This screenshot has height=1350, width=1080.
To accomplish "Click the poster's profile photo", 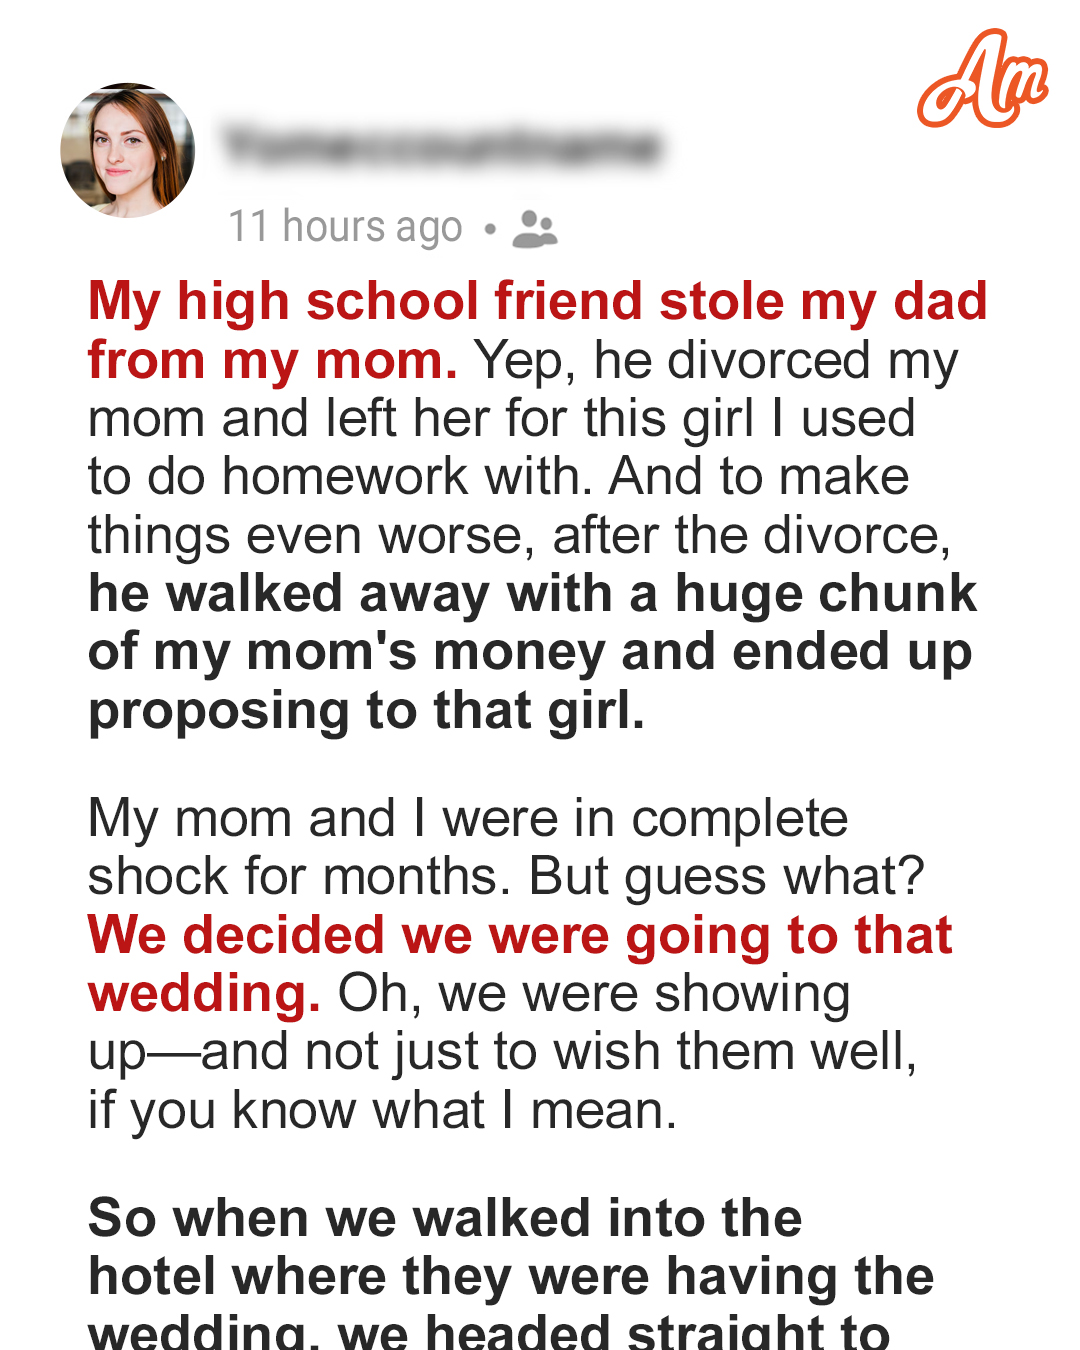I will pyautogui.click(x=128, y=150).
